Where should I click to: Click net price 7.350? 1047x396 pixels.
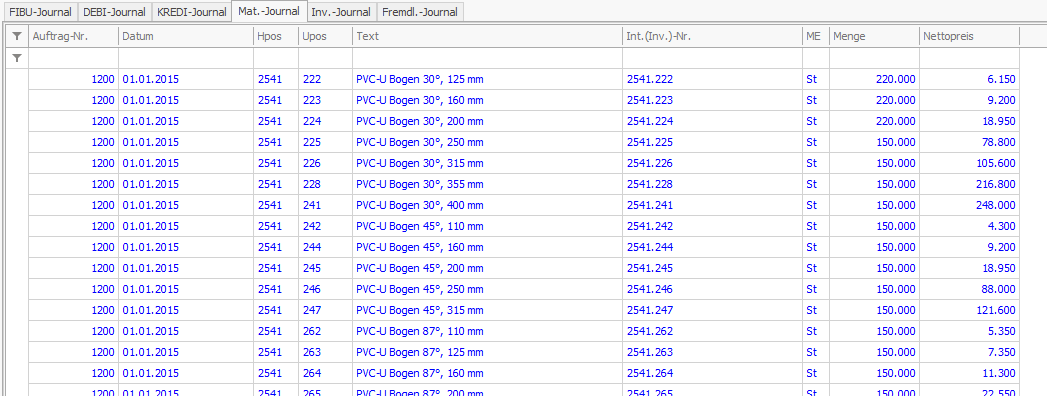tap(1002, 352)
